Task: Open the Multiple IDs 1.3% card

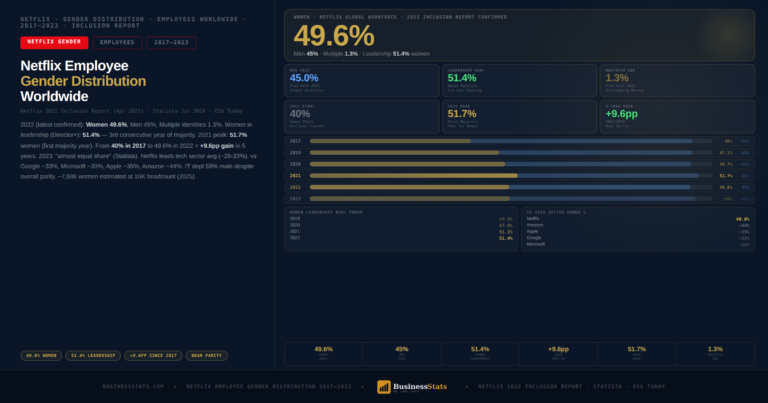Action: [677, 81]
